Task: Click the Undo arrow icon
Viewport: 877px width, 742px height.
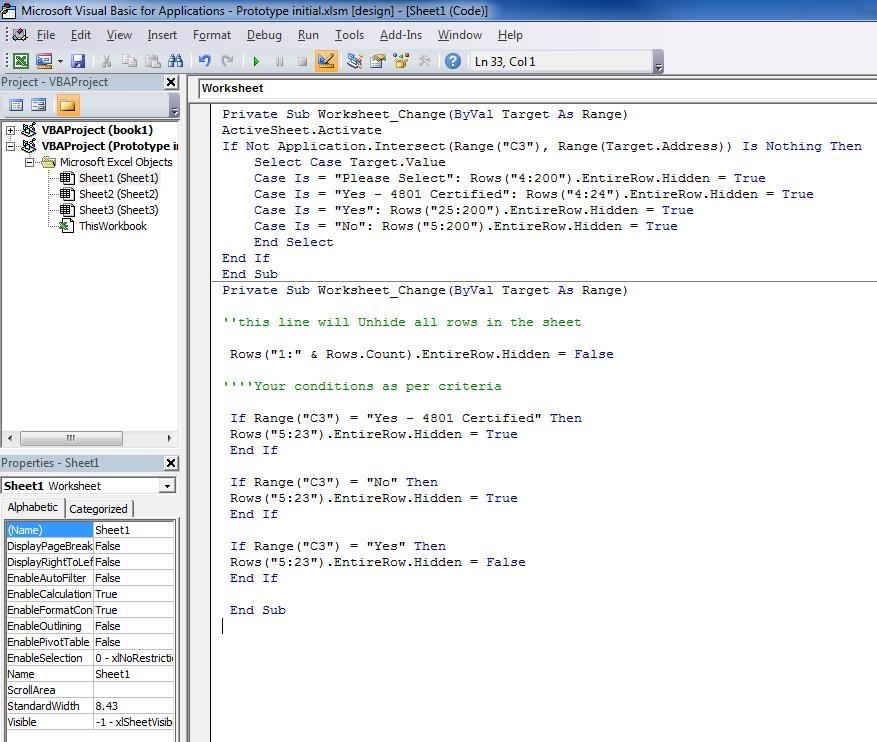Action: (x=205, y=61)
